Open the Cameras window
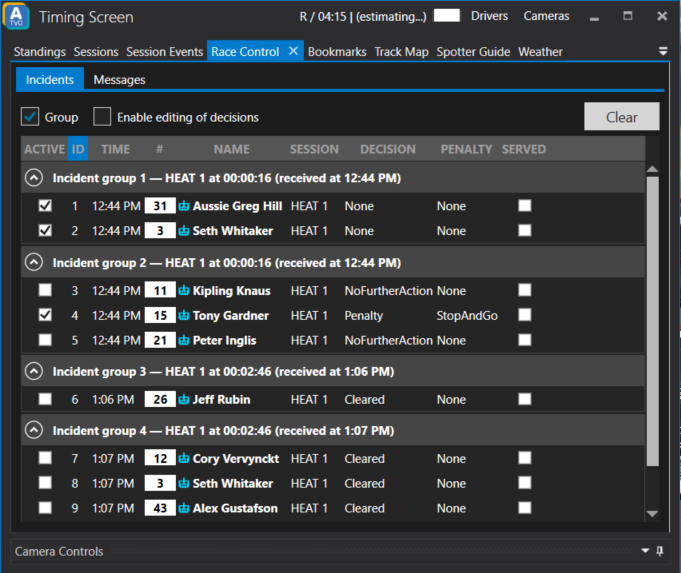This screenshot has height=573, width=681. tap(546, 16)
